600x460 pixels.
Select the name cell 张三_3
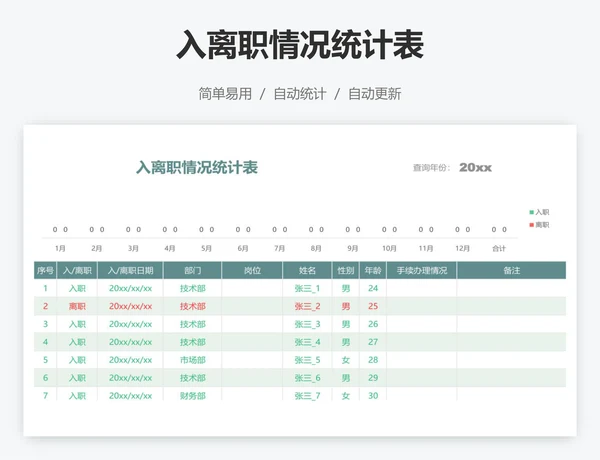click(x=307, y=324)
